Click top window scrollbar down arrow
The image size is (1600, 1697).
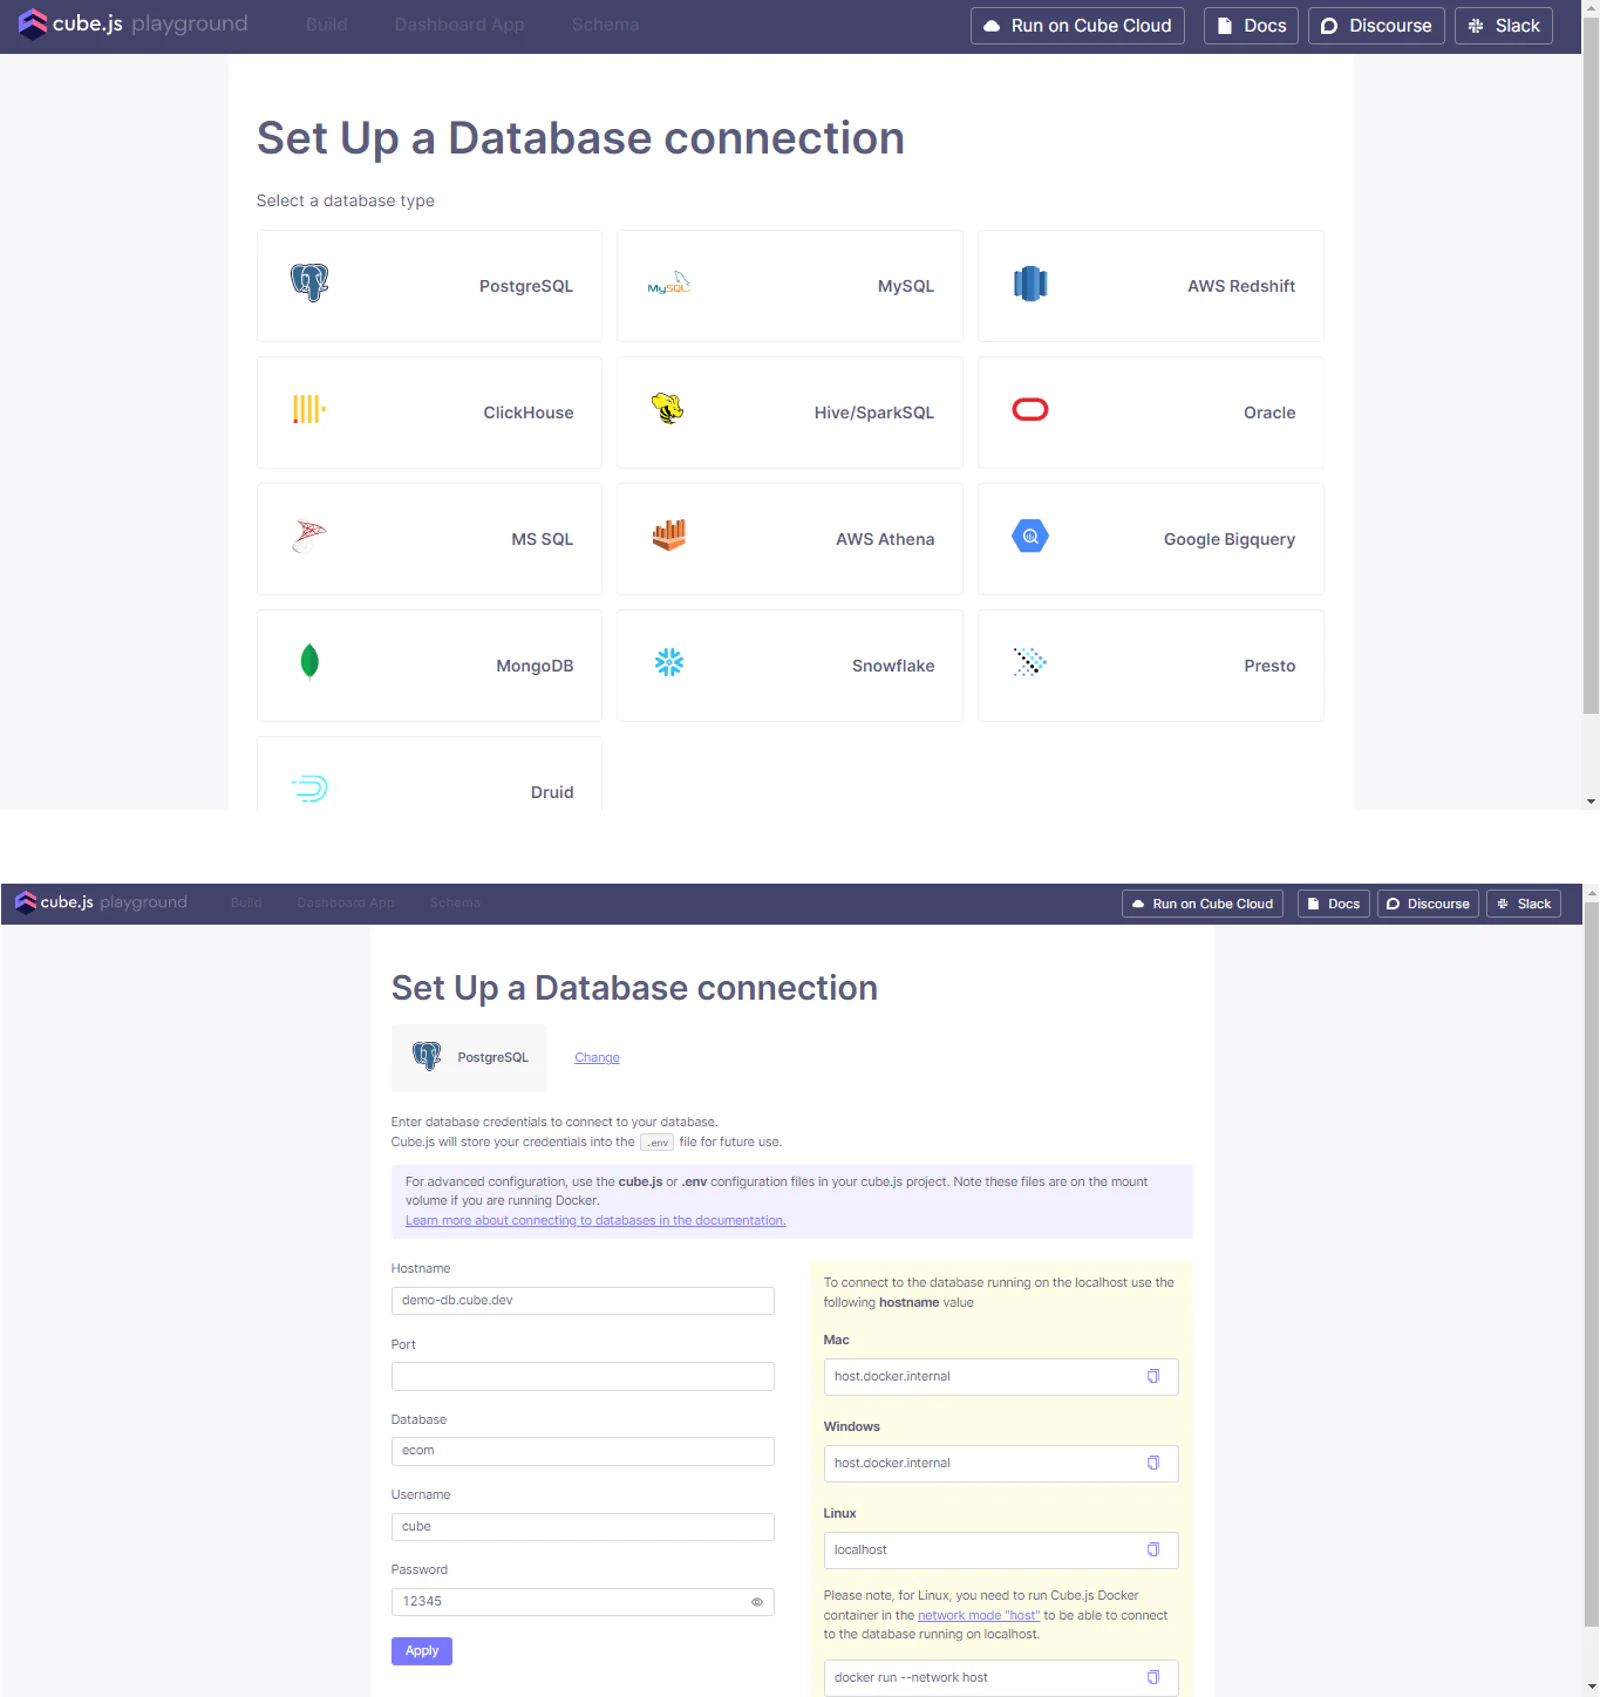[x=1591, y=802]
